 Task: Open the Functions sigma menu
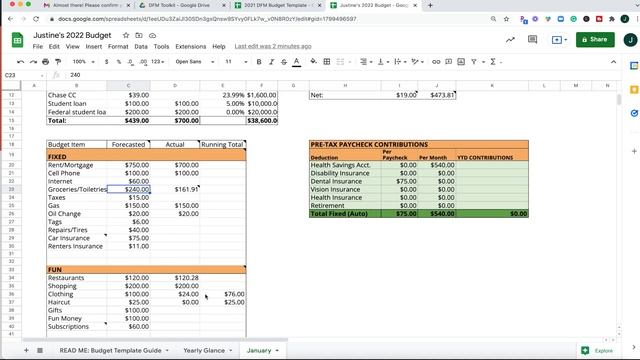click(493, 62)
